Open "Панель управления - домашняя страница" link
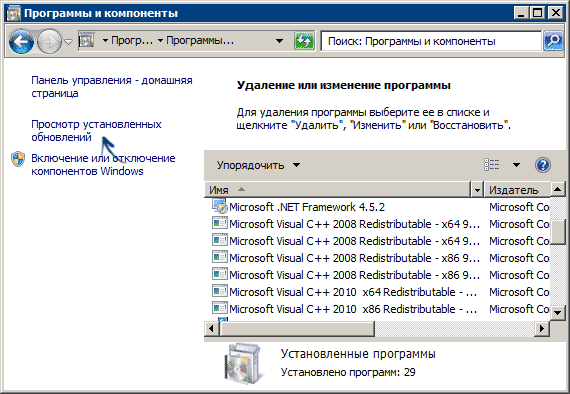Screen dimensions: 570x394 click(112, 87)
